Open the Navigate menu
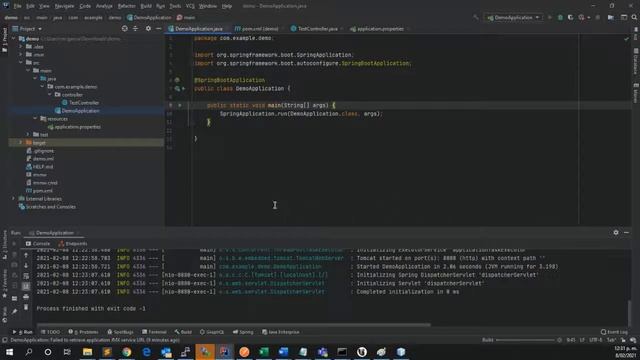Viewport: 640px width, 360px height. point(64,6)
